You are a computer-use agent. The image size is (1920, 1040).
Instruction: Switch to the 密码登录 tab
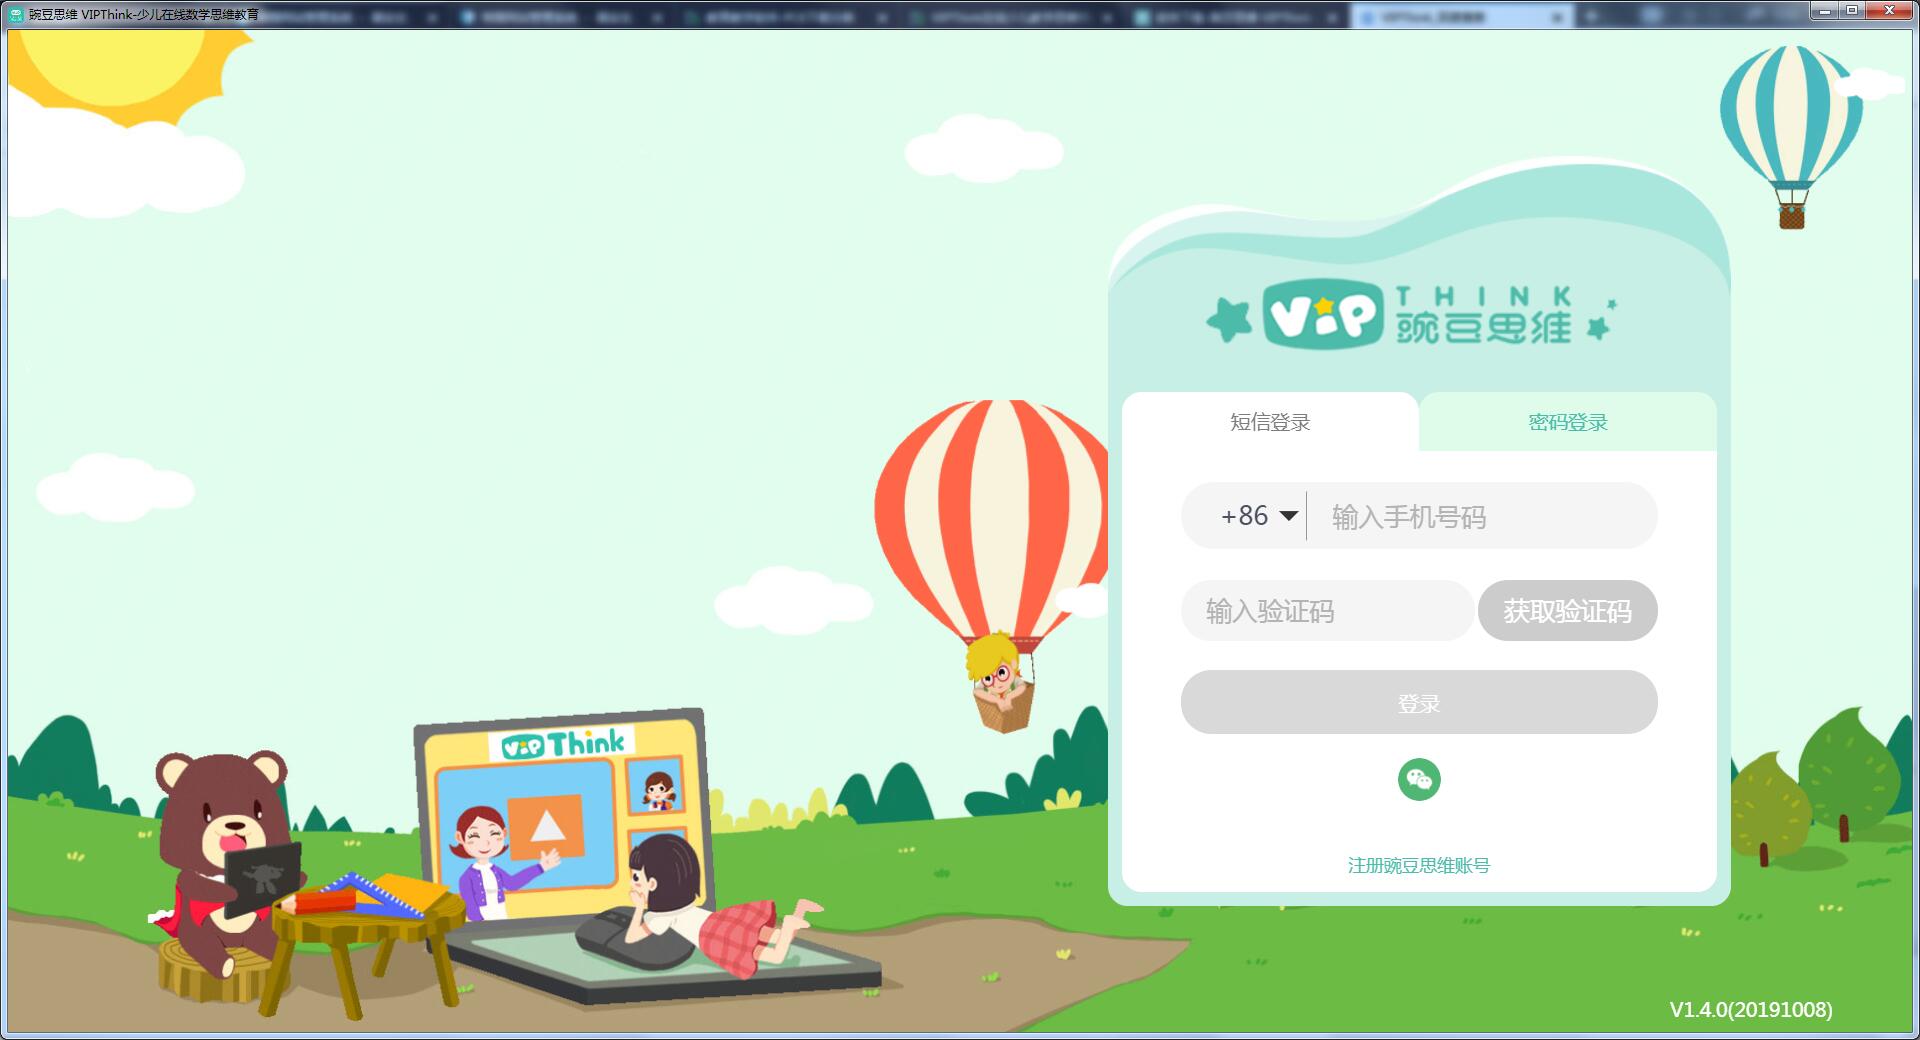[1567, 423]
